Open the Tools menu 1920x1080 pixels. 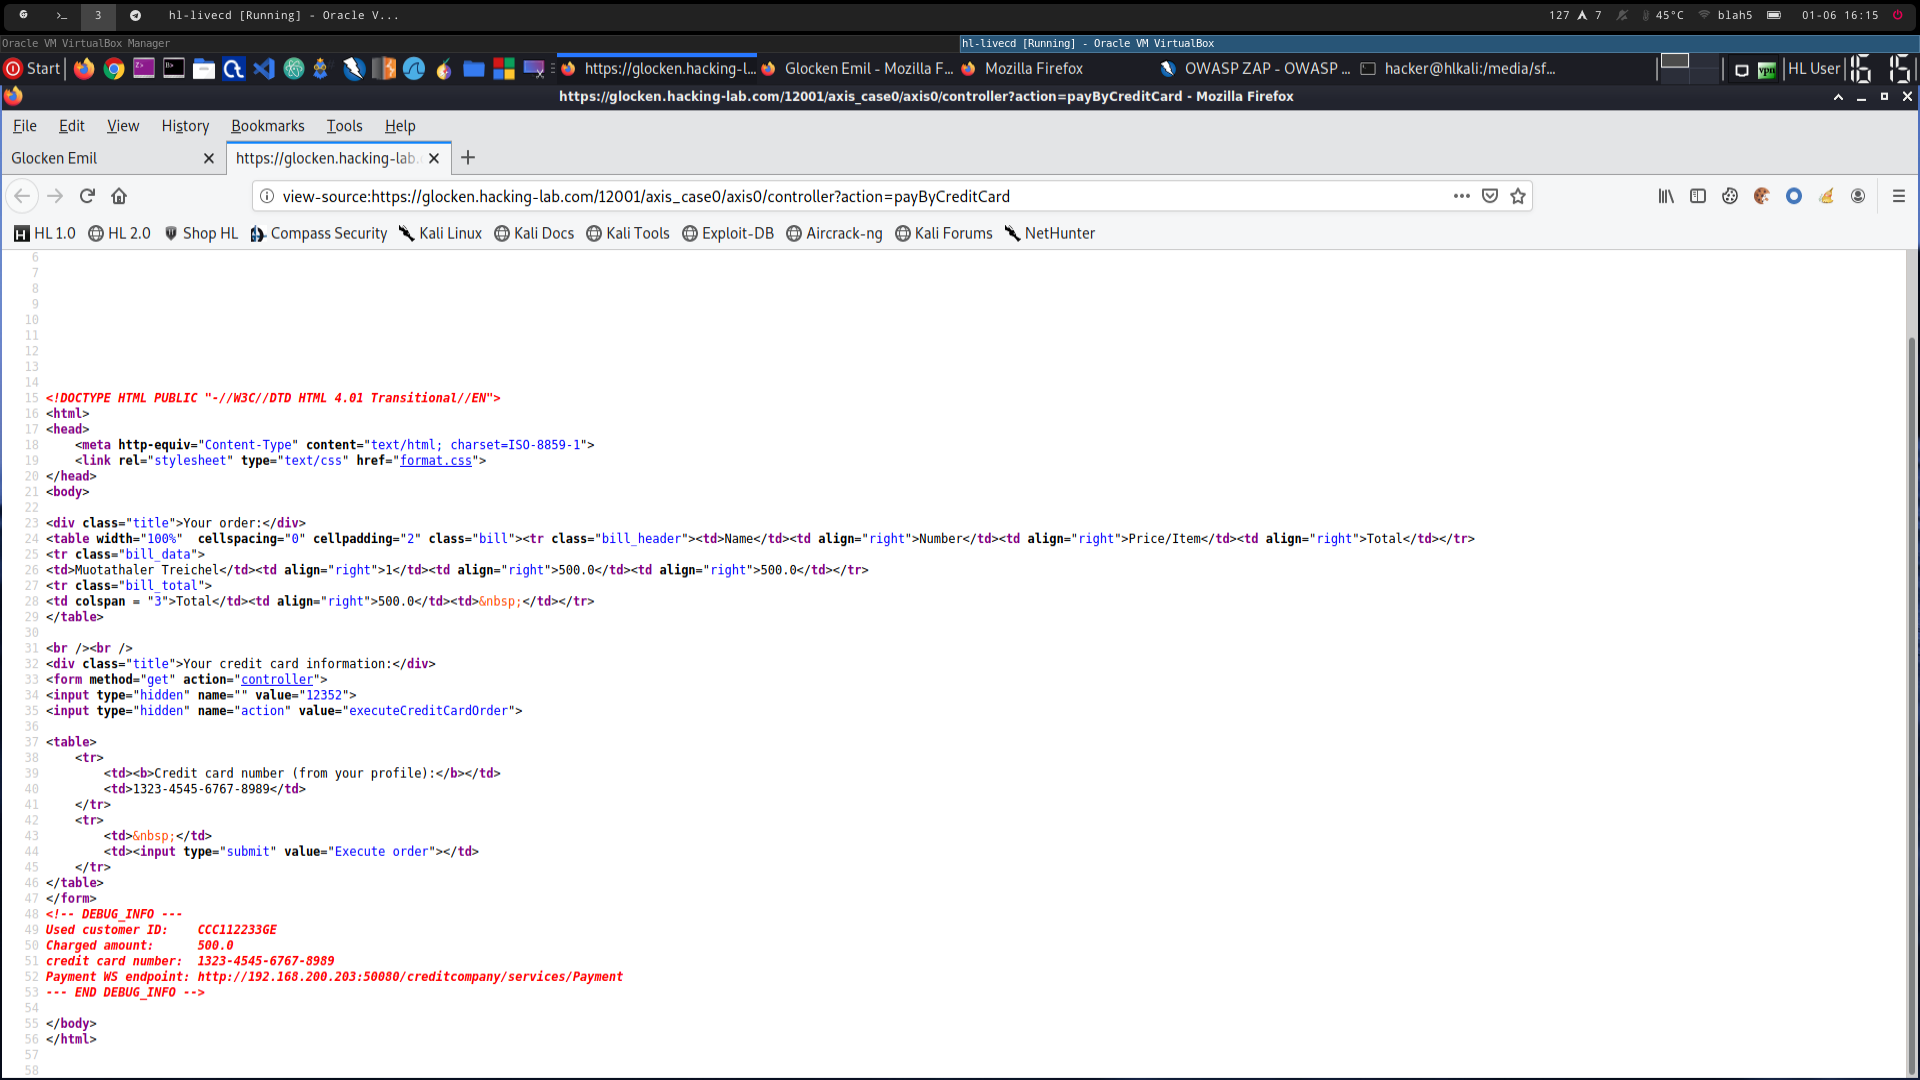[344, 126]
